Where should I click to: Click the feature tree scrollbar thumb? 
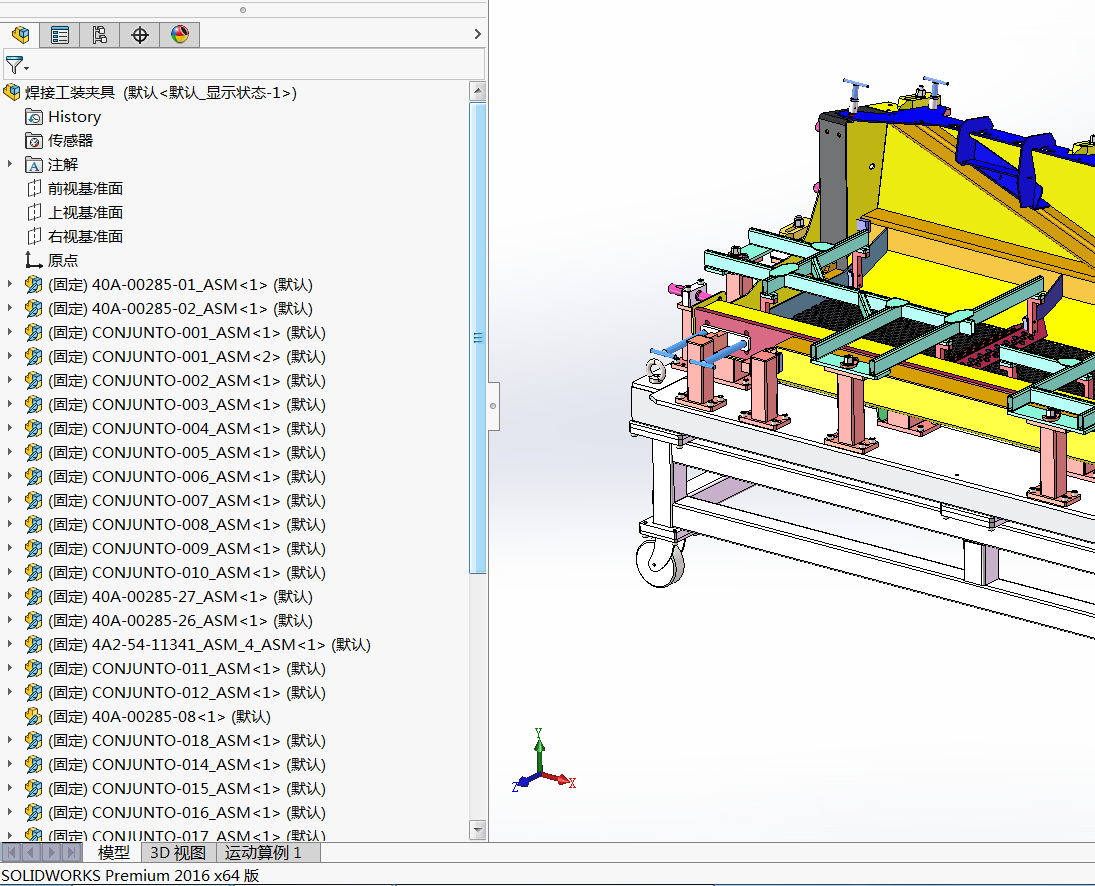[x=478, y=338]
